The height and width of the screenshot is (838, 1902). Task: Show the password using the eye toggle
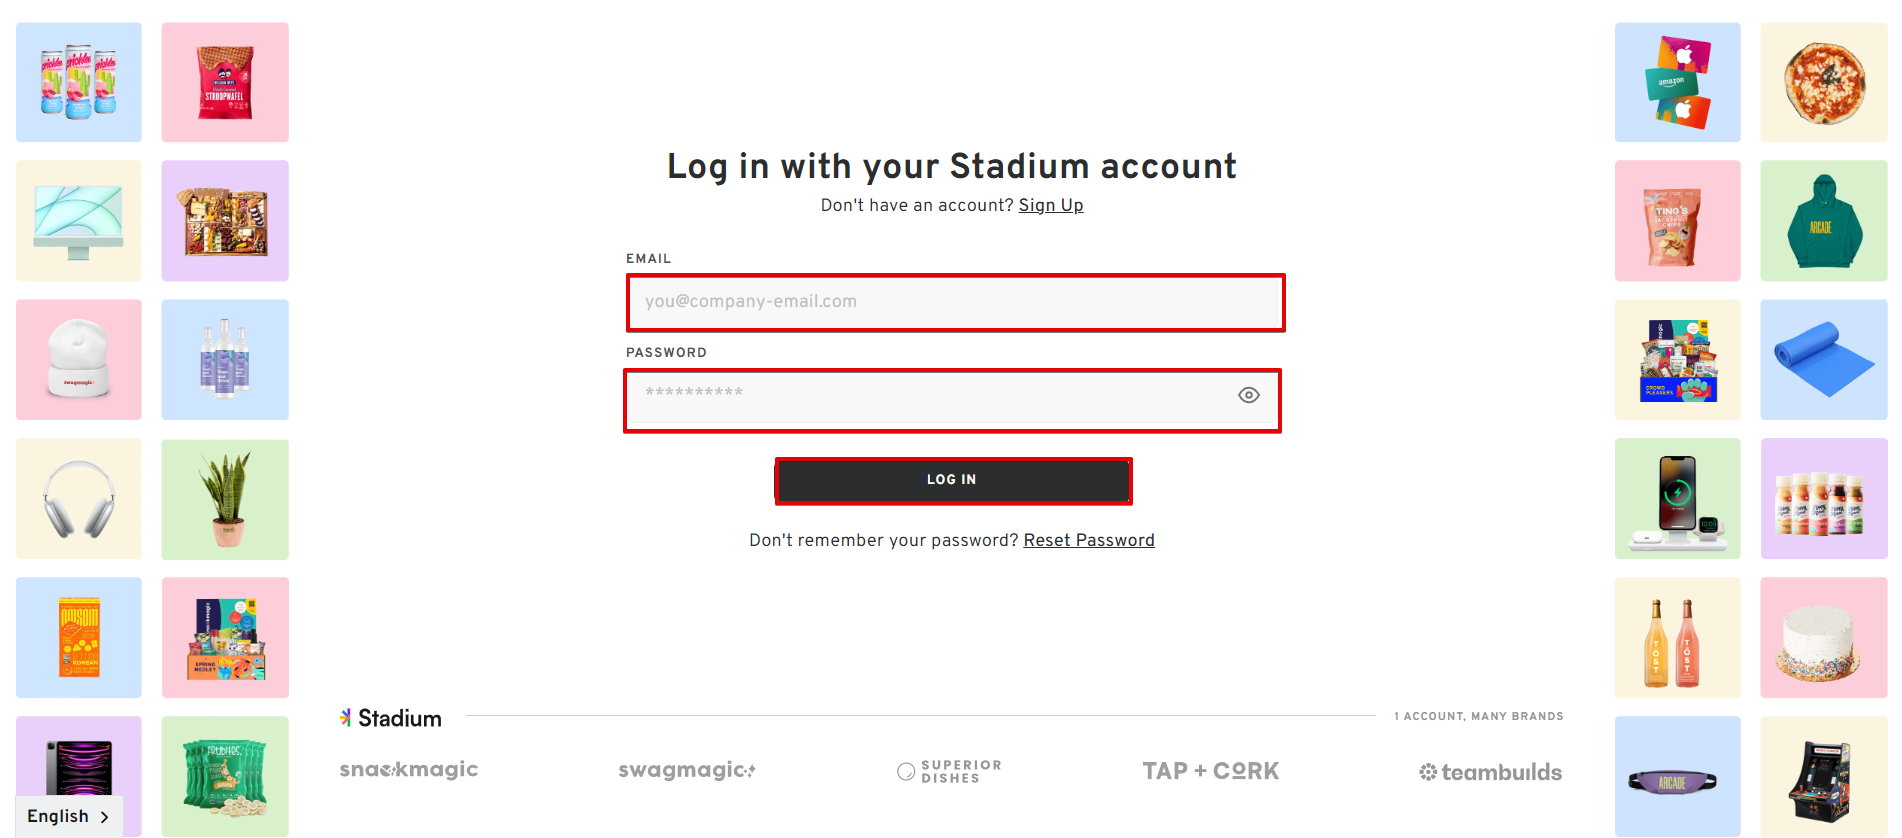click(1247, 395)
